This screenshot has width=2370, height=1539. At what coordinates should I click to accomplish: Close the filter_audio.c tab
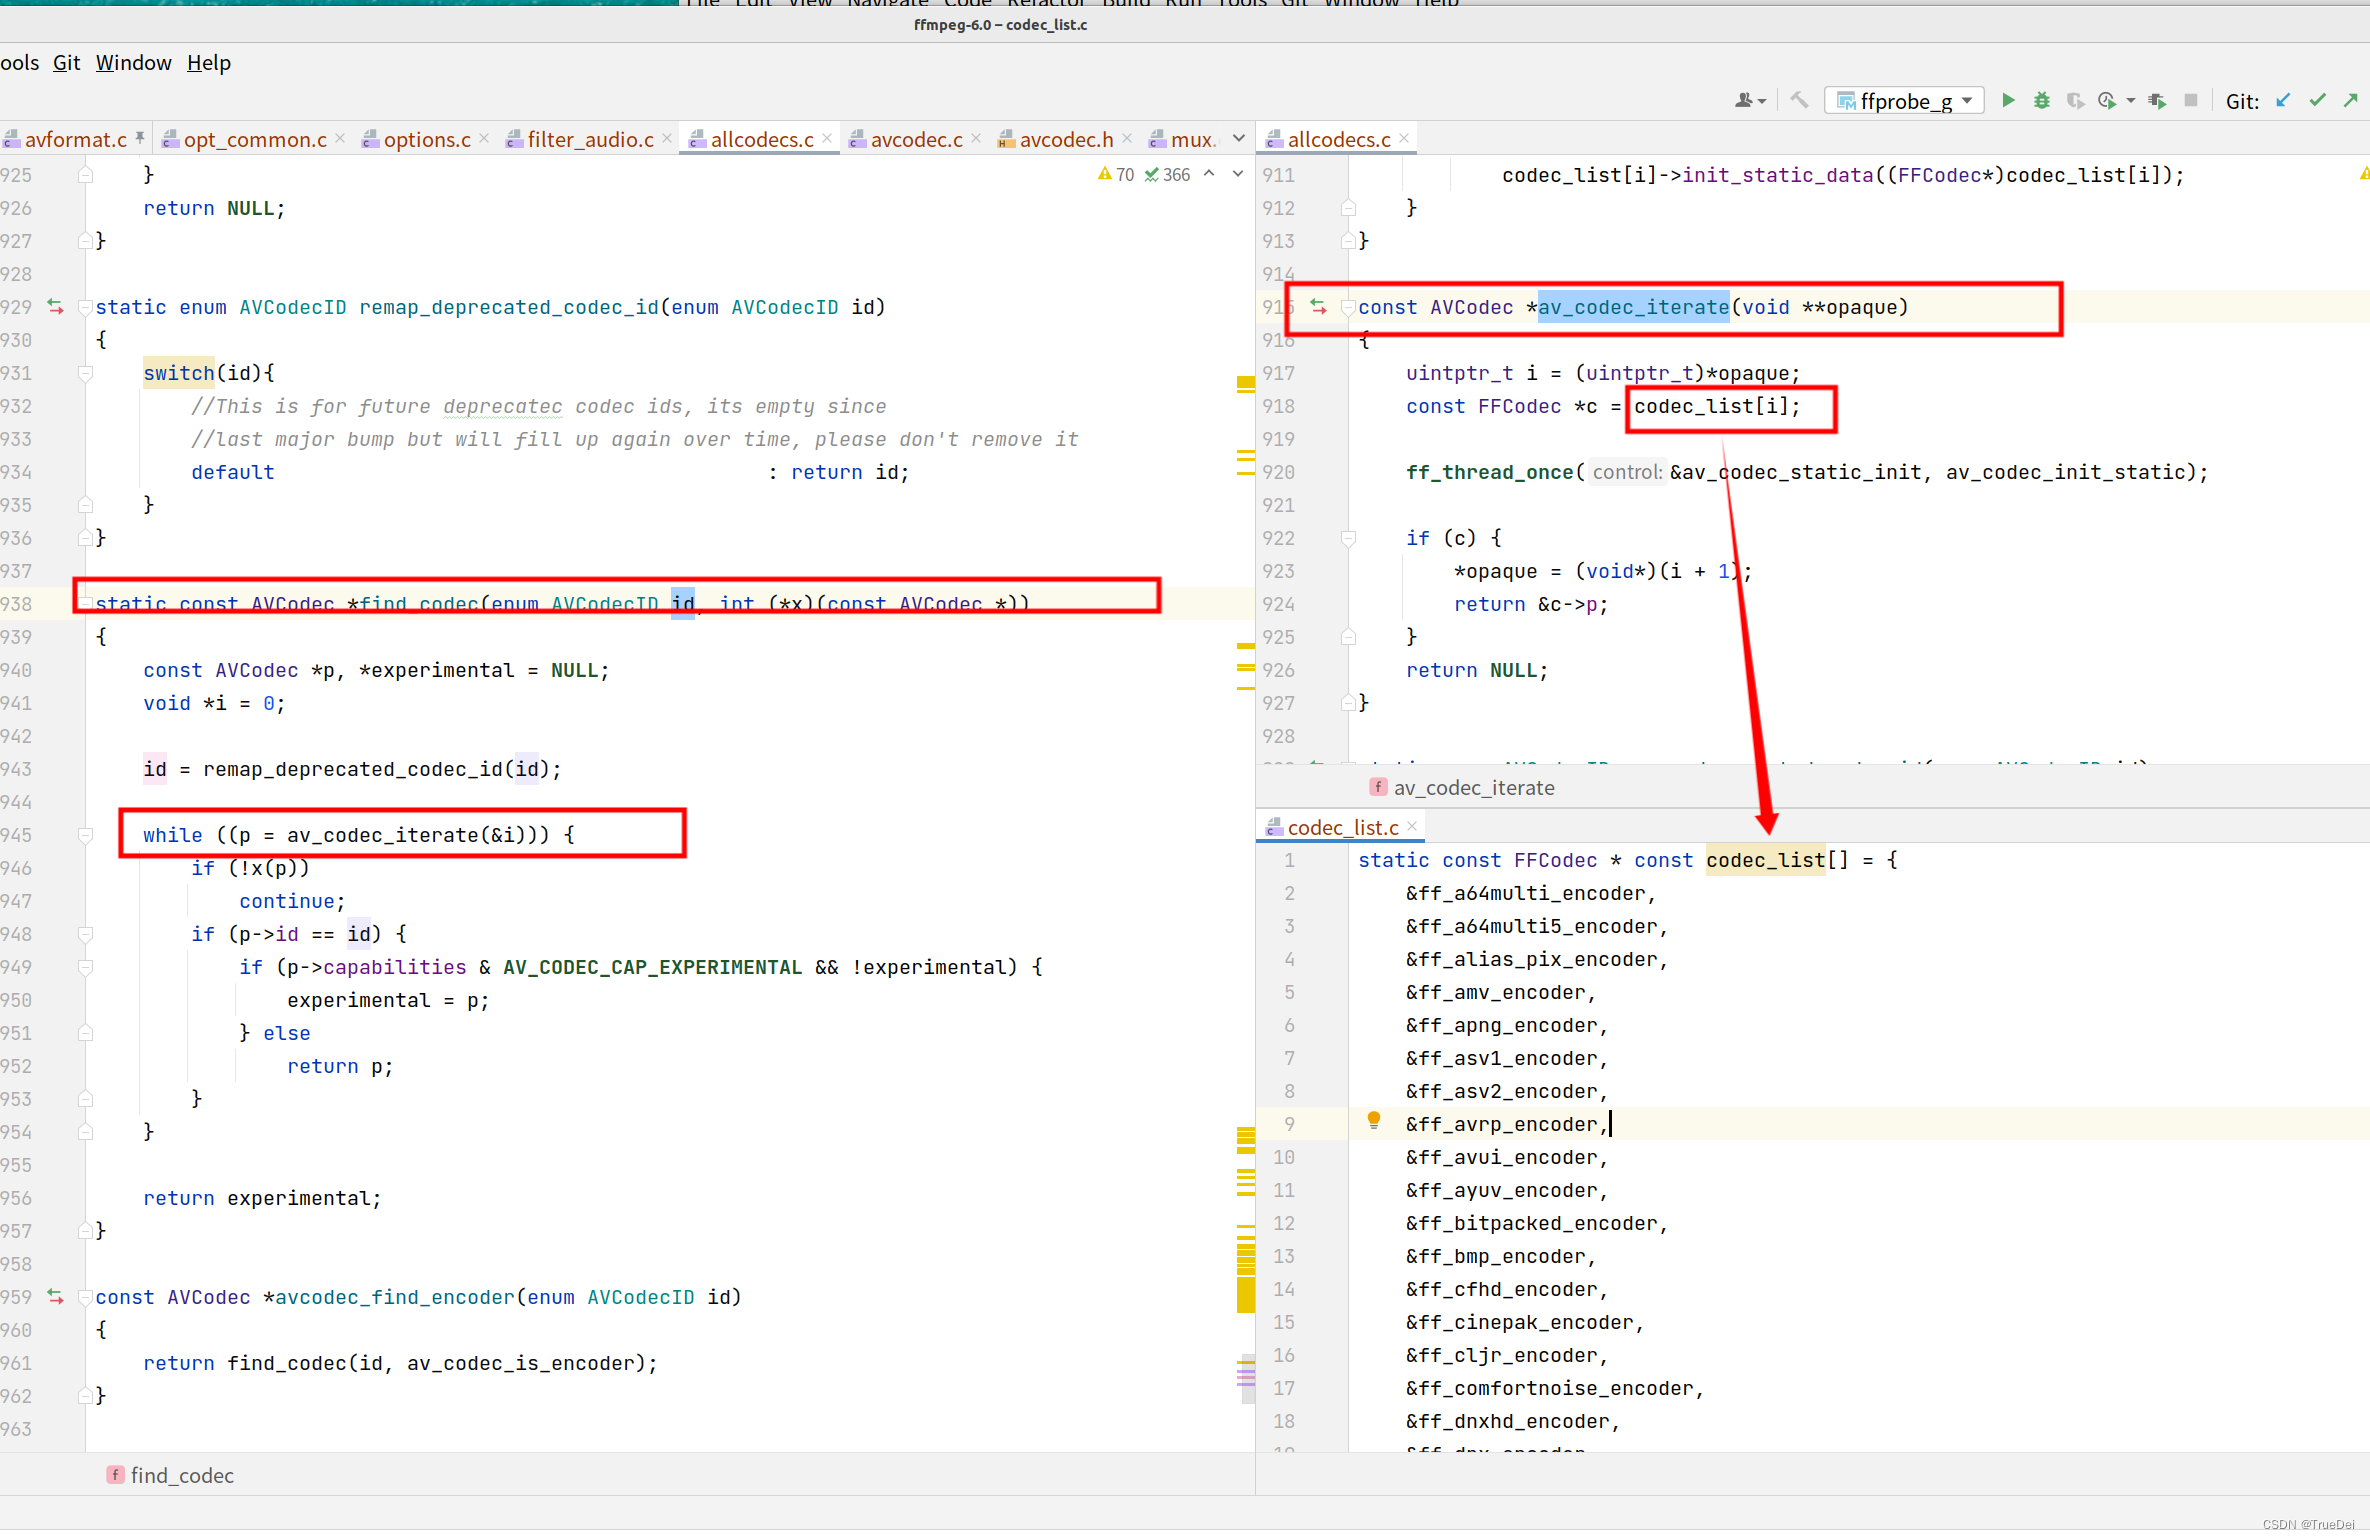[x=667, y=139]
